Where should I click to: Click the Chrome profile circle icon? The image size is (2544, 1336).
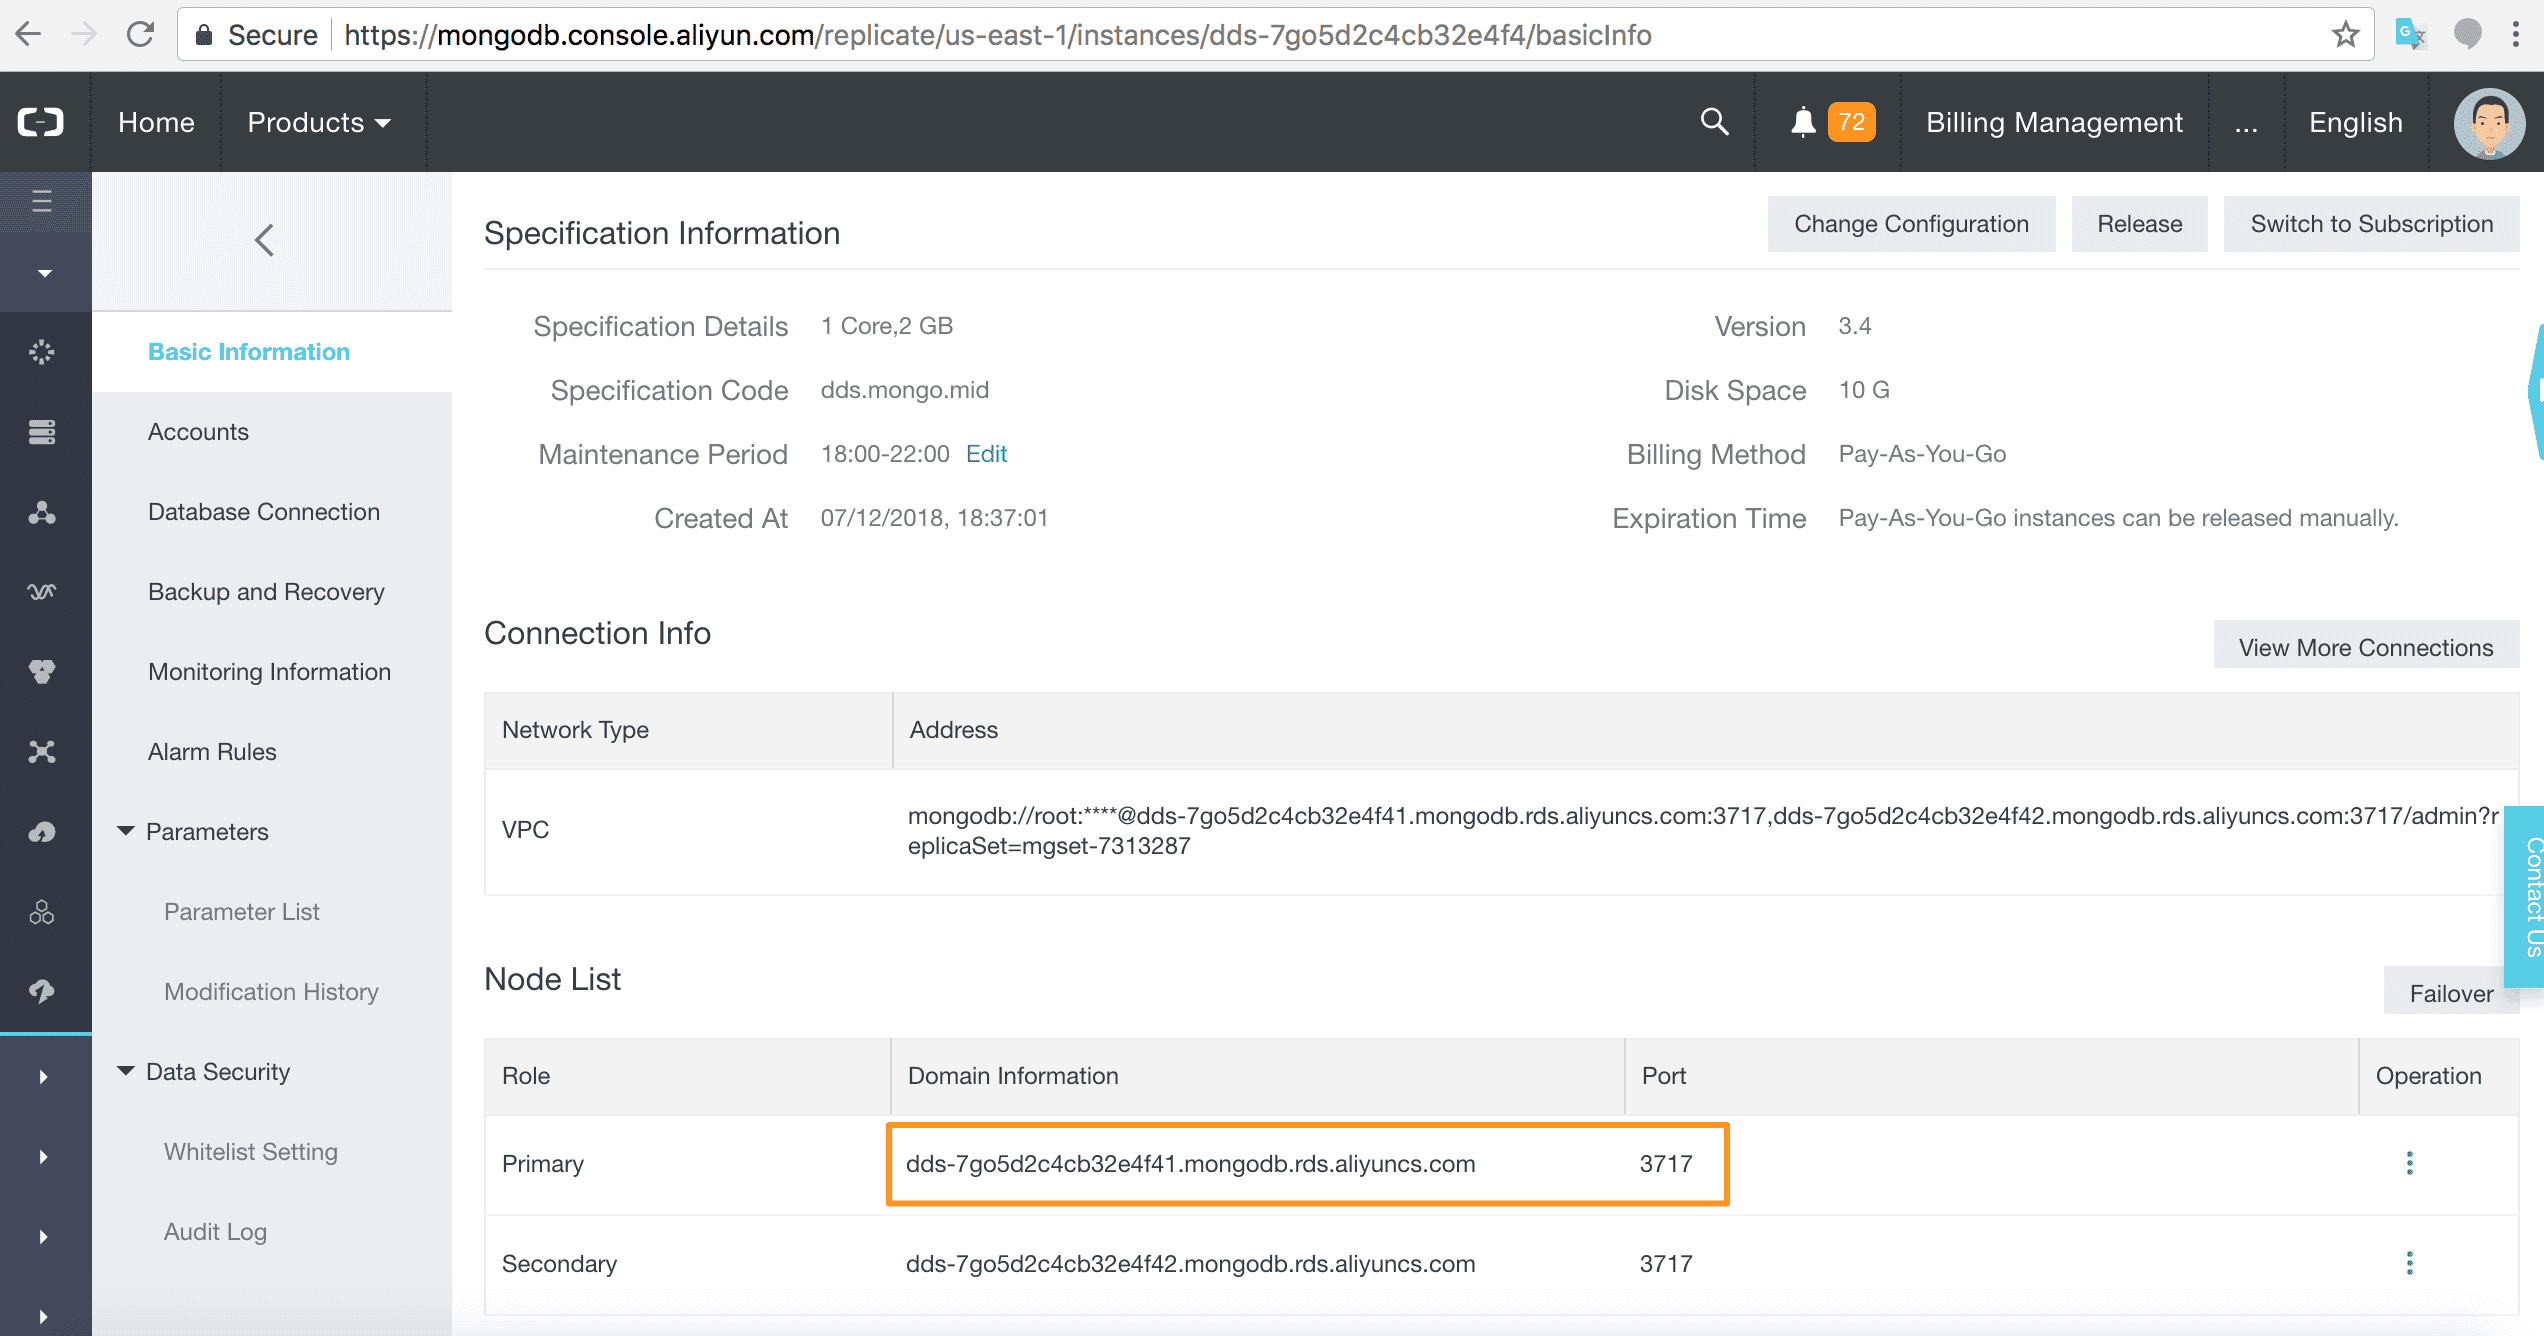pyautogui.click(x=2467, y=35)
